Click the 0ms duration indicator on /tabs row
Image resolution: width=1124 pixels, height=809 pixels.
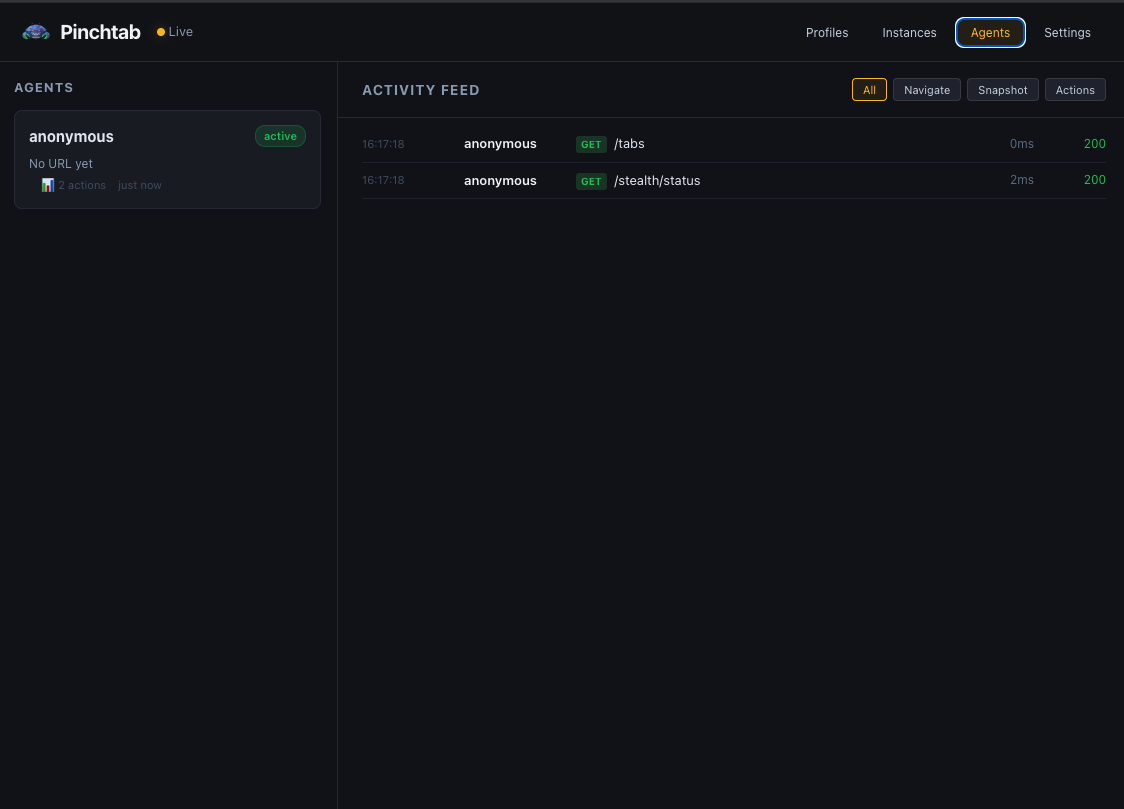[1021, 144]
